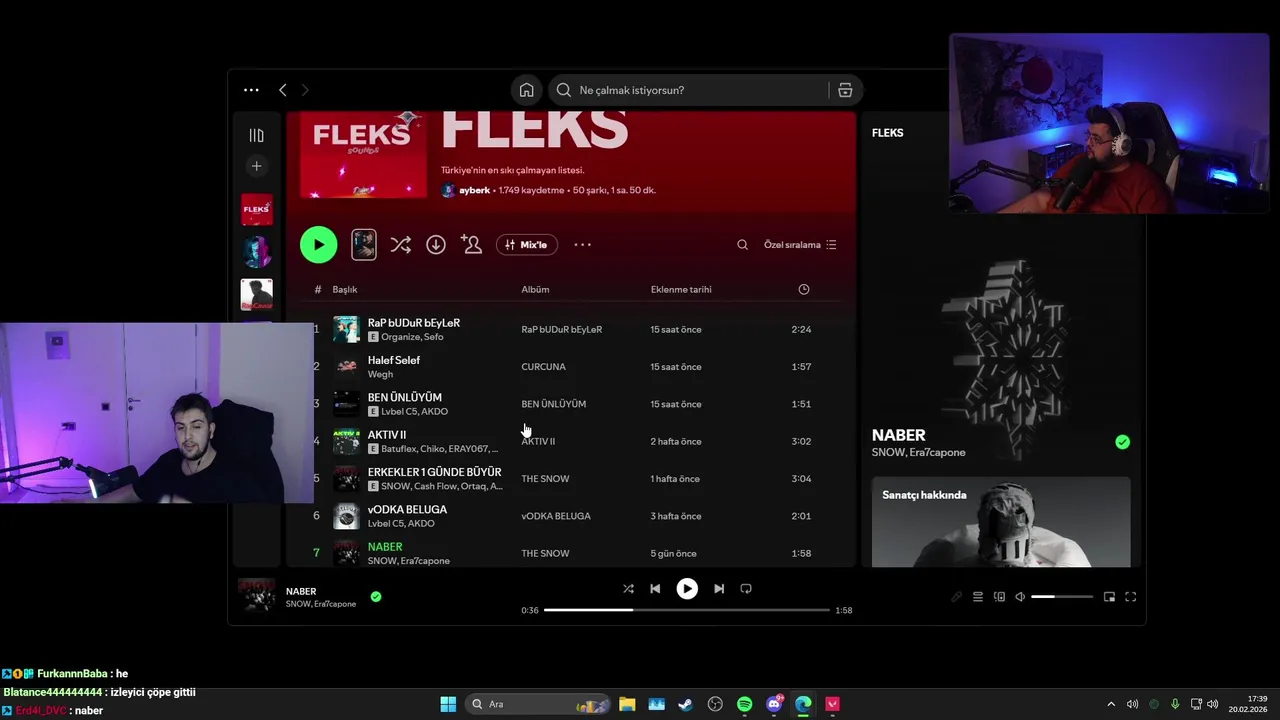This screenshot has width=1280, height=720.
Task: Open Özel sıralama sort dropdown
Action: (800, 245)
